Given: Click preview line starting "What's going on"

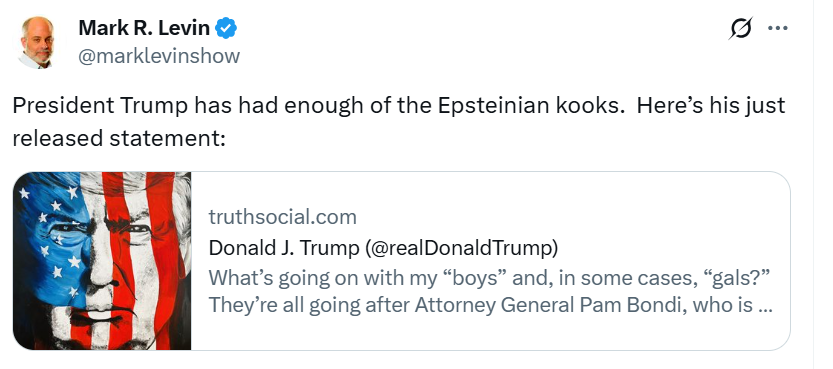Looking at the screenshot, I should coord(489,277).
